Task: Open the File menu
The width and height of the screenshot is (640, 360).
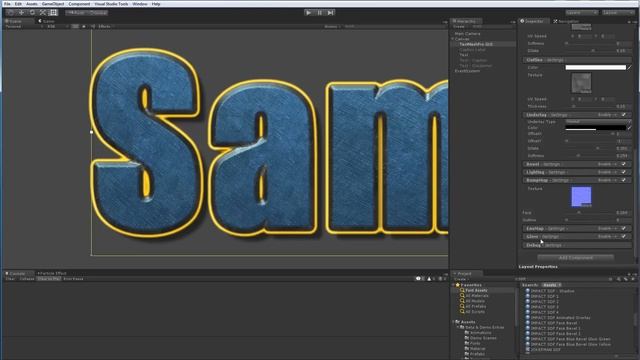Action: [x=7, y=4]
